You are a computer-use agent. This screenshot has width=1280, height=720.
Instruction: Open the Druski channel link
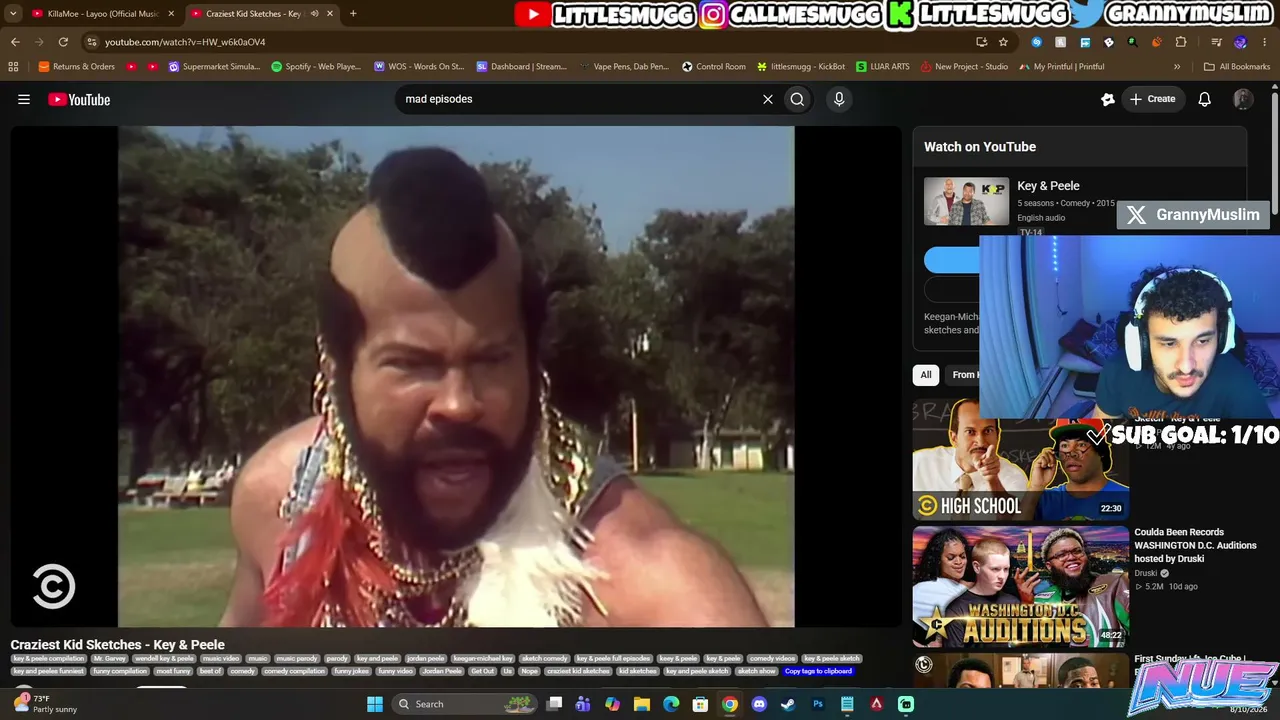[x=1145, y=573]
